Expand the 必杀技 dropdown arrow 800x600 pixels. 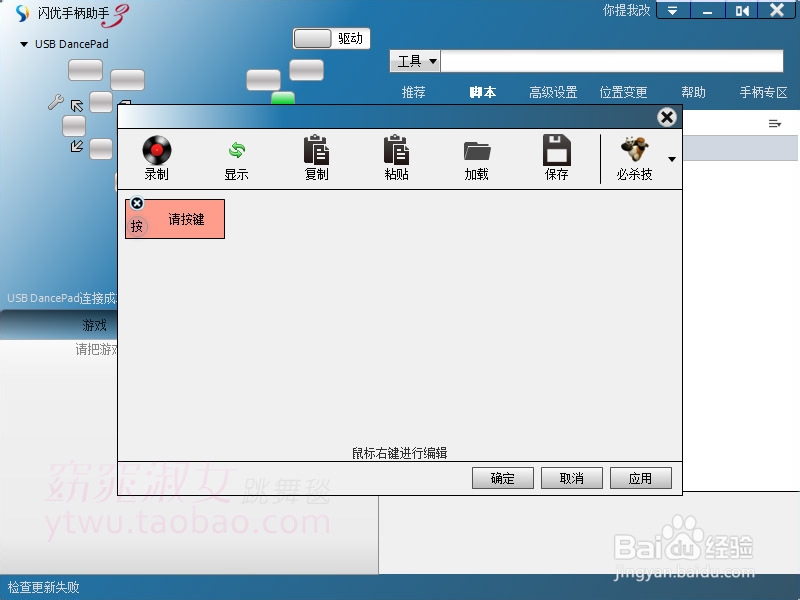pyautogui.click(x=671, y=158)
